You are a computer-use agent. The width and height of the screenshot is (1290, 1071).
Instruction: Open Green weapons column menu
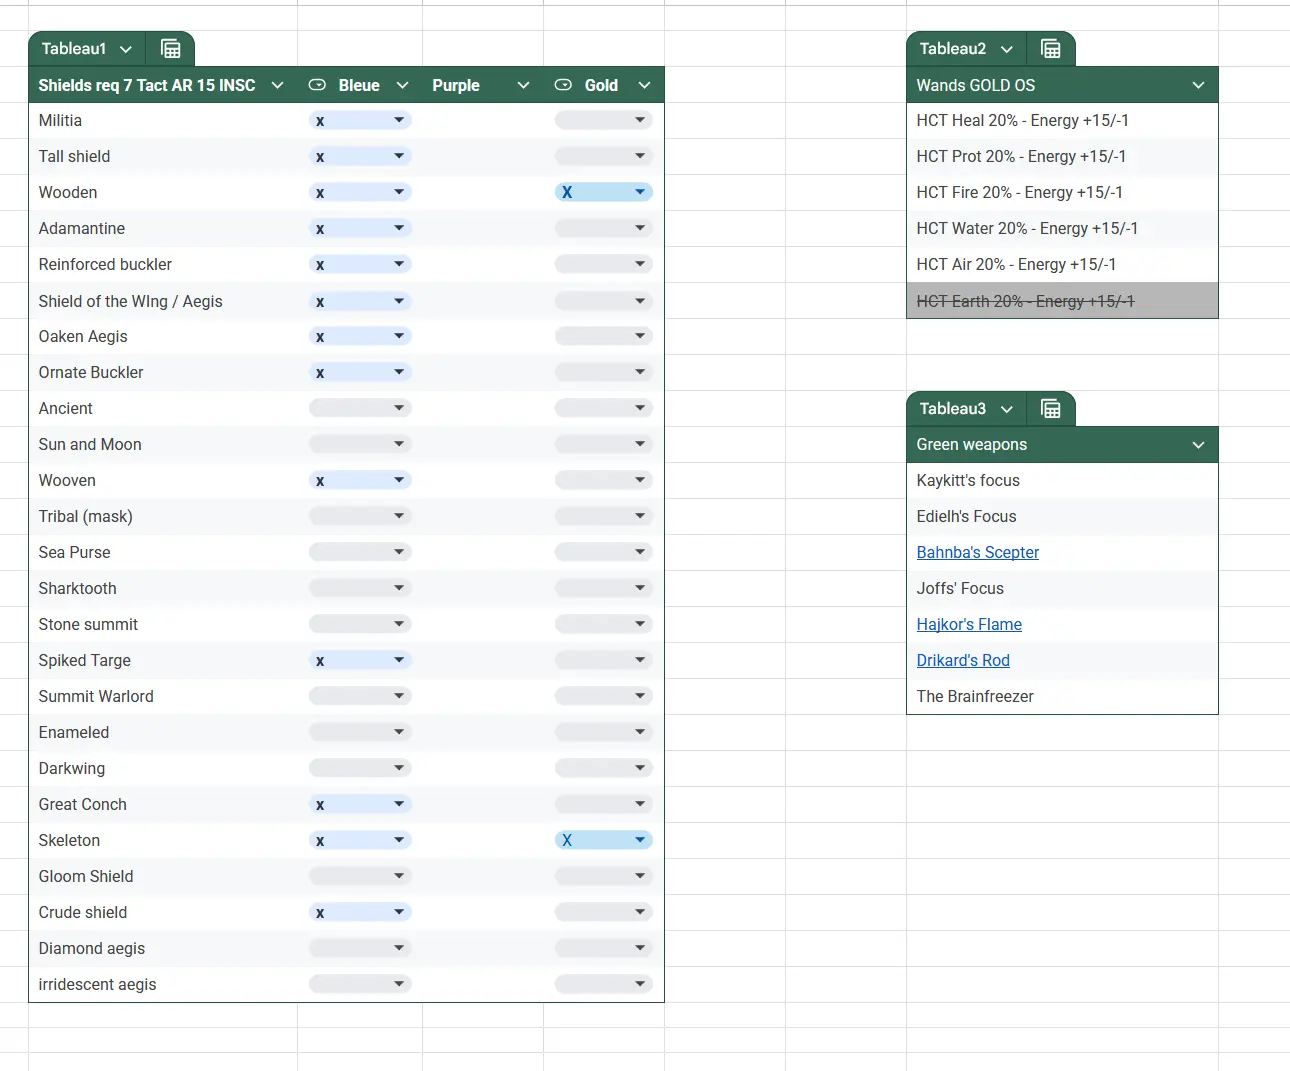click(x=1198, y=445)
